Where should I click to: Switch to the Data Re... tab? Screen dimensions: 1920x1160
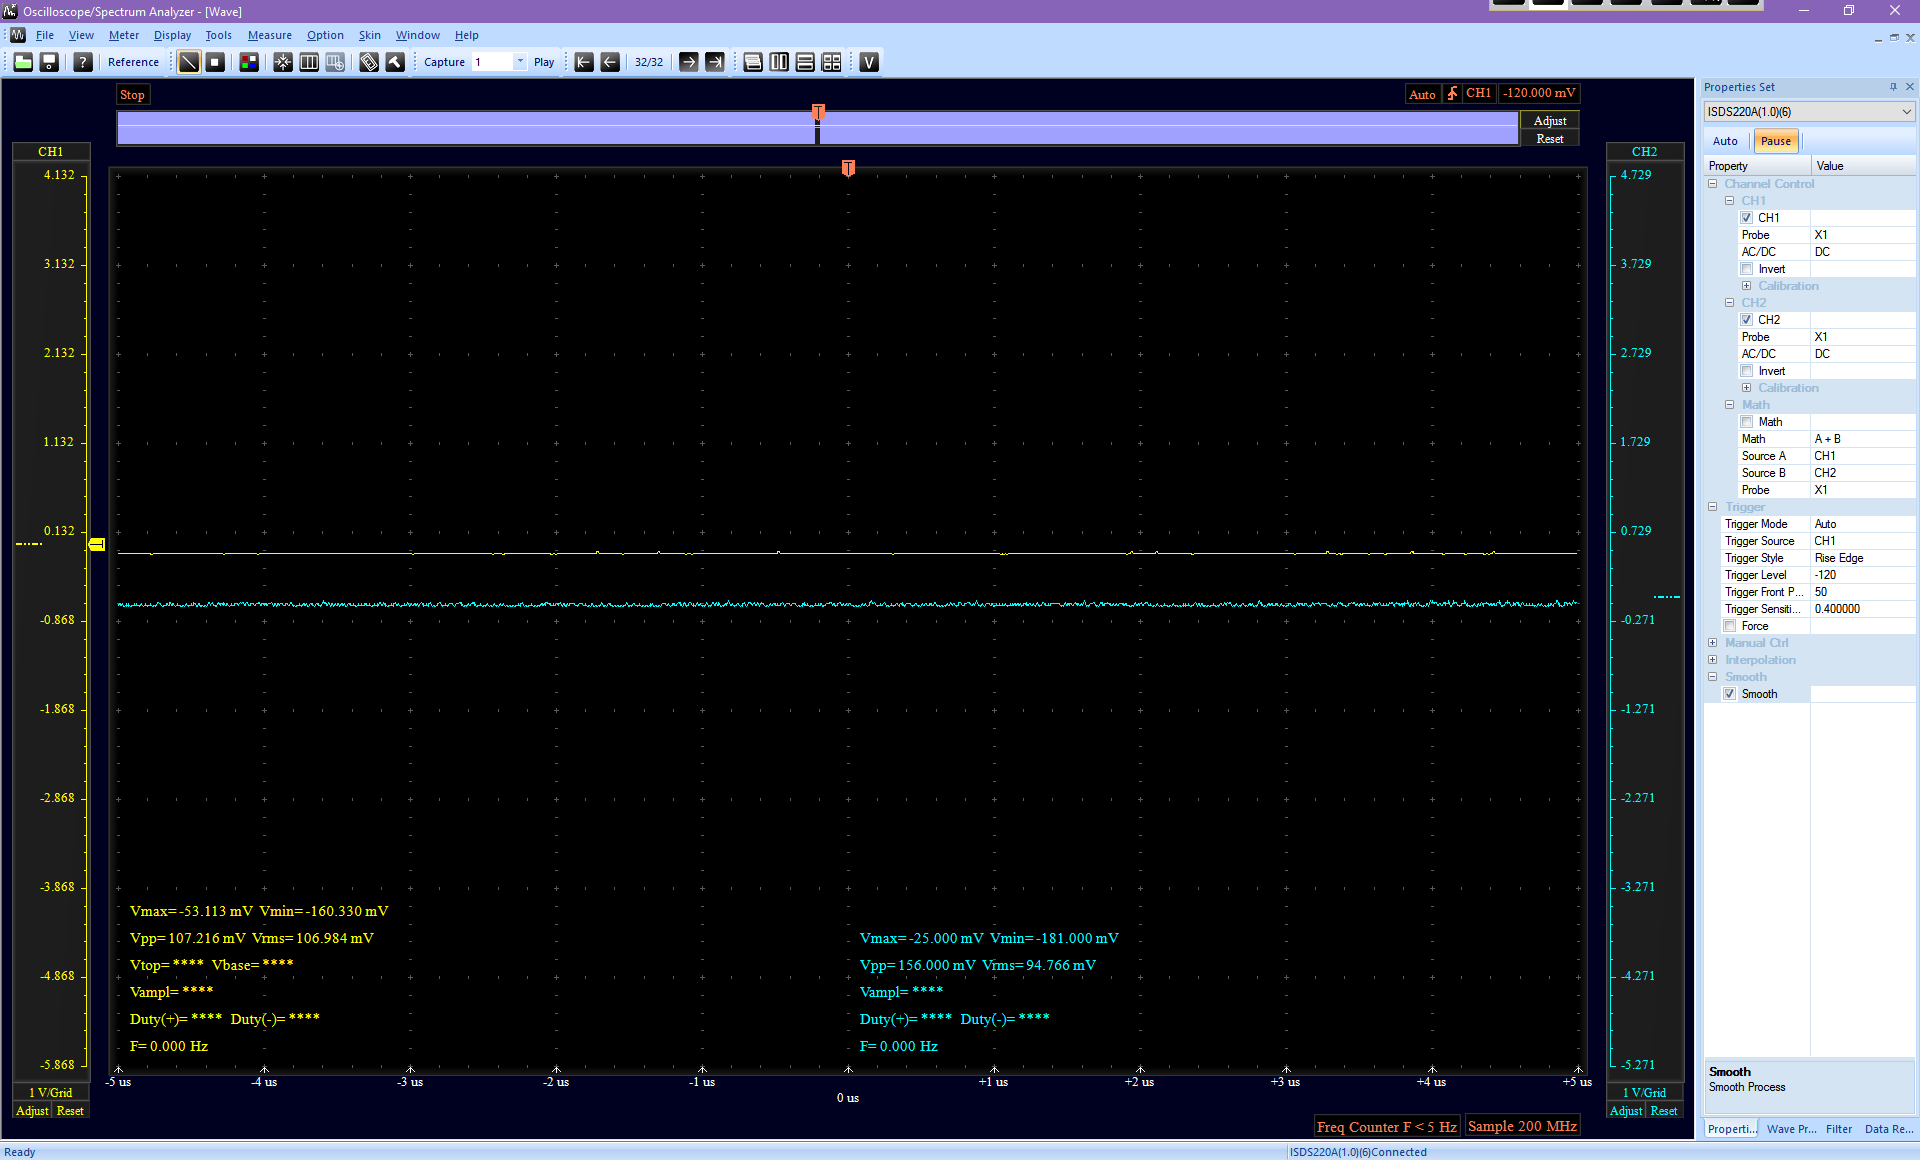[1888, 1129]
